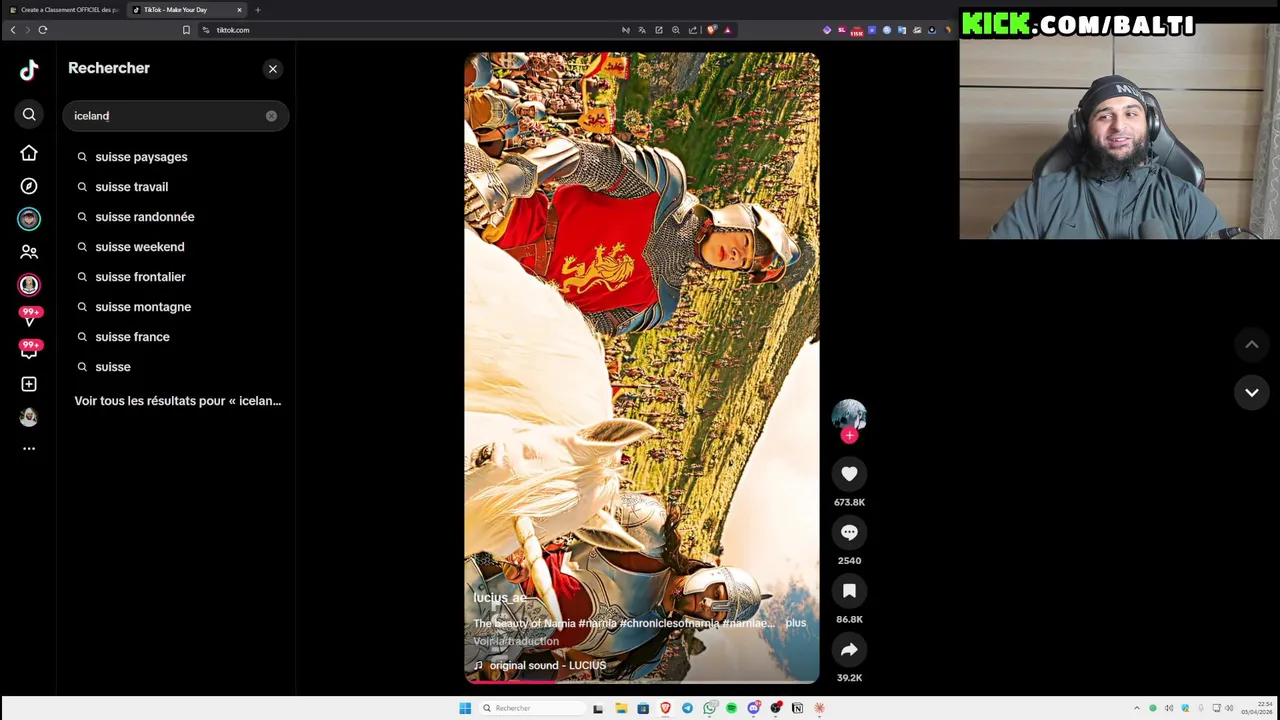Select suggestion suisse montagne
The width and height of the screenshot is (1280, 720).
pyautogui.click(x=143, y=307)
